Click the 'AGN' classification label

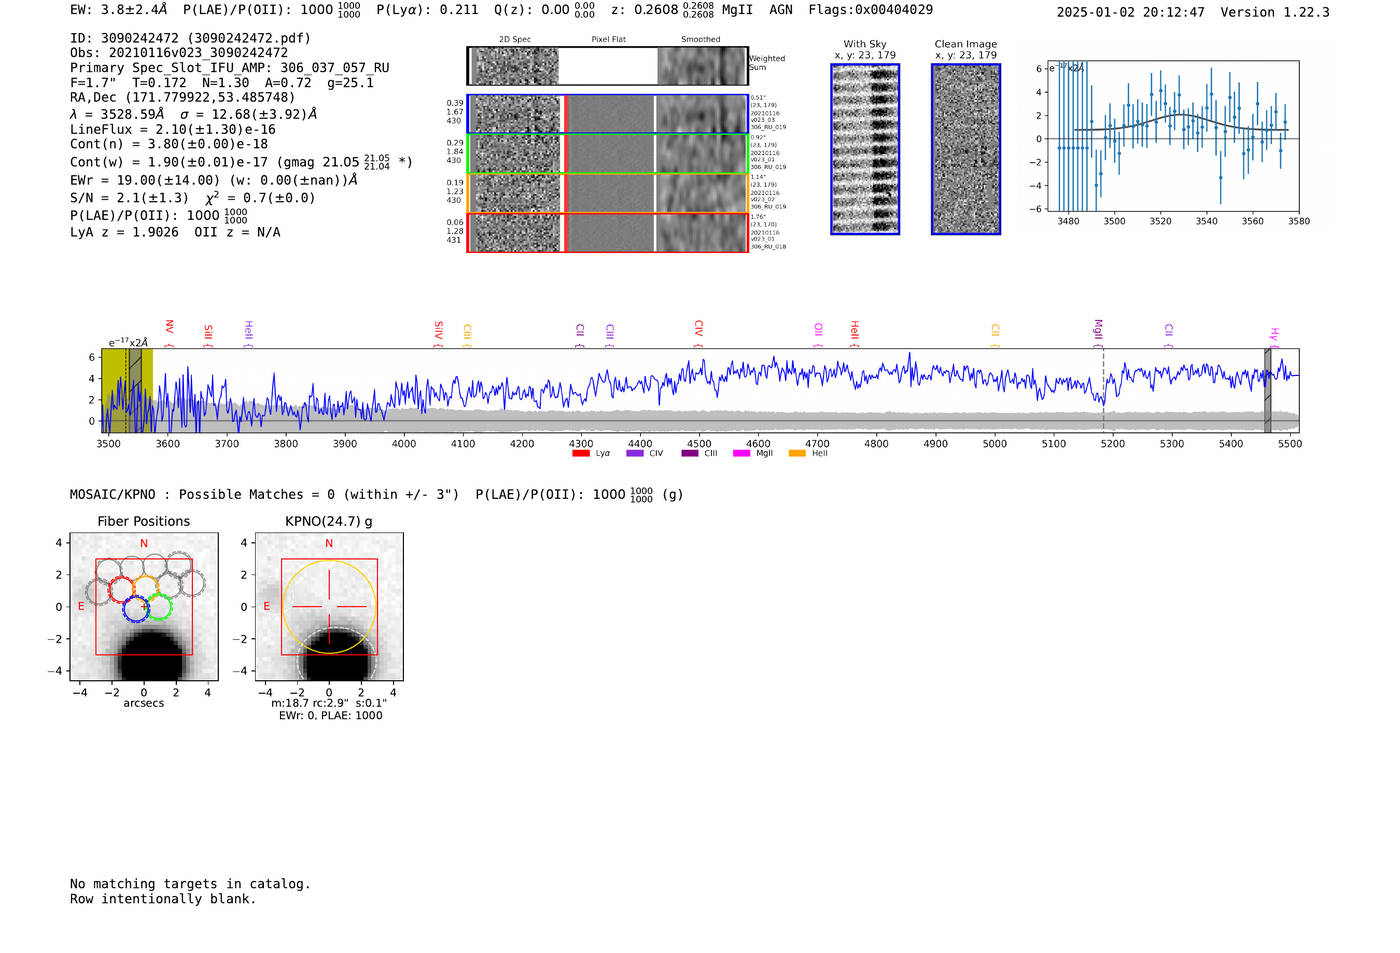[781, 10]
